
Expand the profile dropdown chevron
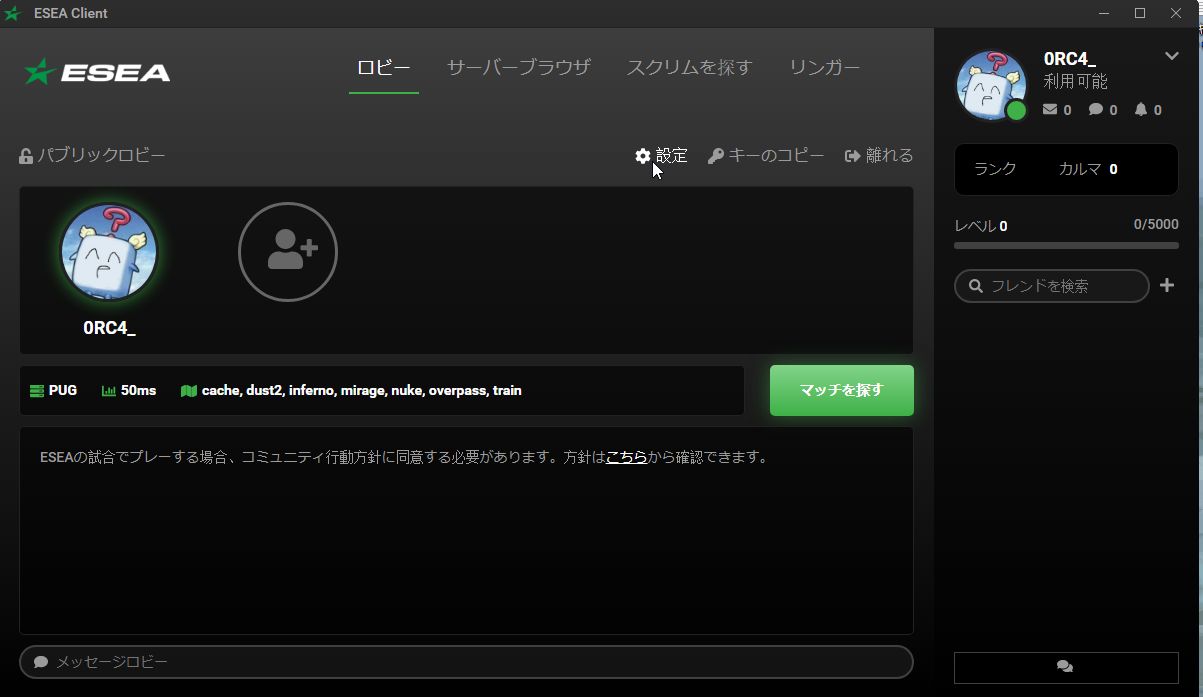(1172, 56)
